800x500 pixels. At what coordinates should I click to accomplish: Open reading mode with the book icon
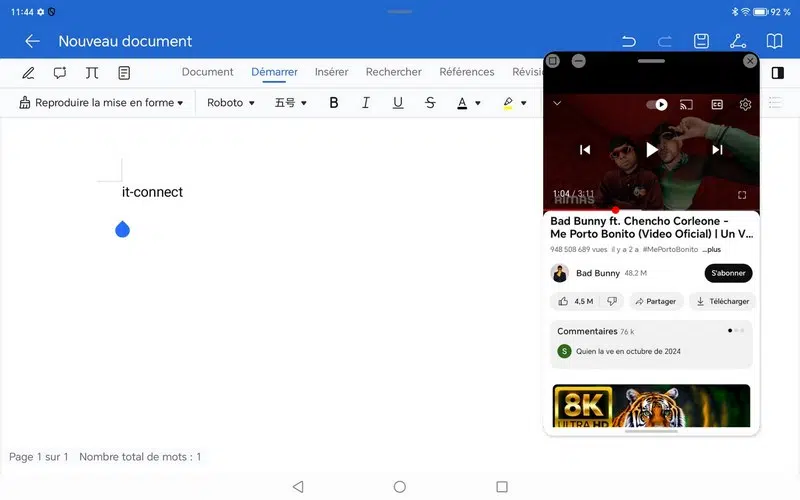pos(774,41)
